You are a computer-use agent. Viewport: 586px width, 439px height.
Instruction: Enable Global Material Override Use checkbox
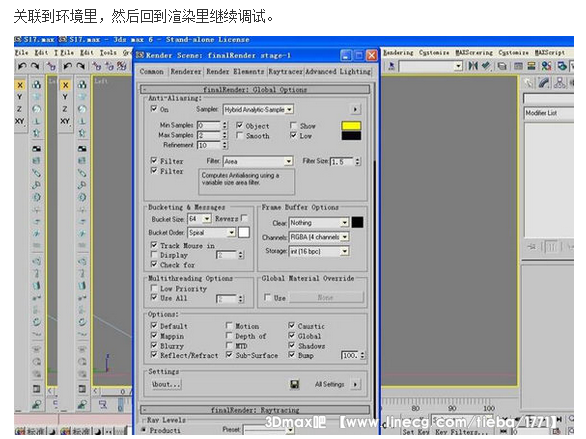267,297
